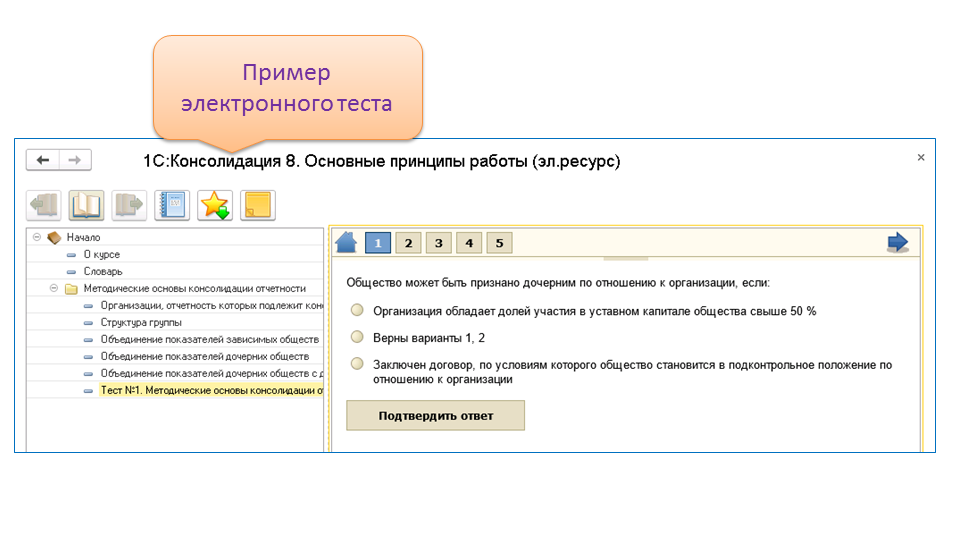Screen dimensions: 966x534
Task: Click the next page book icon
Action: tap(129, 205)
